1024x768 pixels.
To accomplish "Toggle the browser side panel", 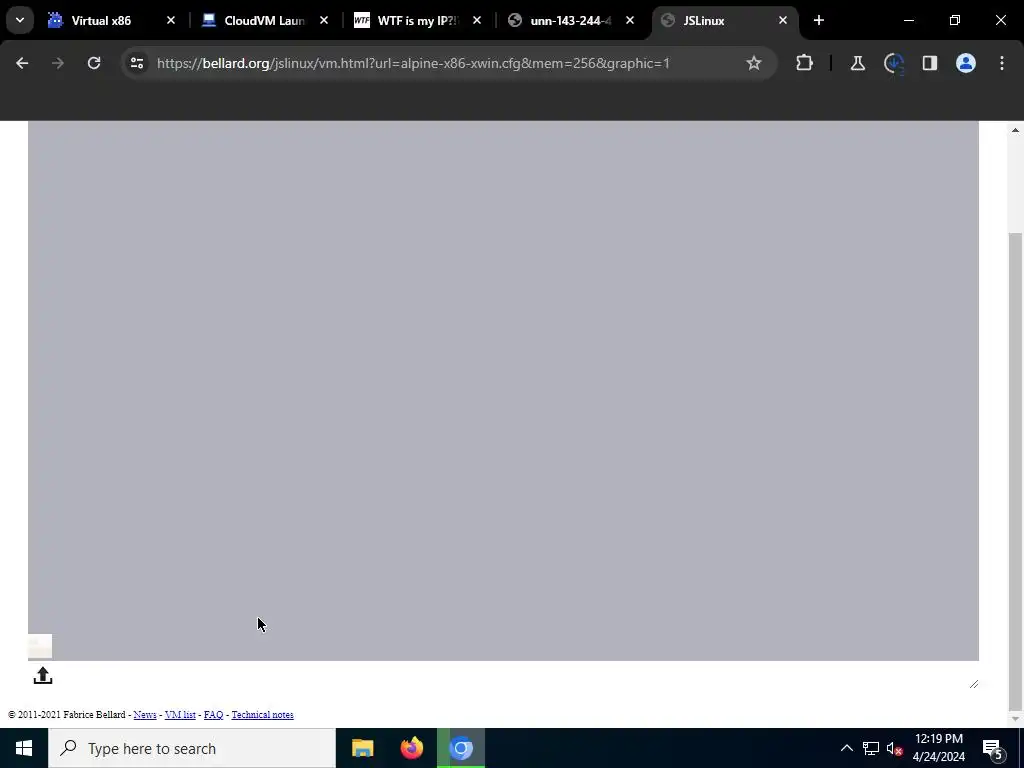I will pos(930,63).
